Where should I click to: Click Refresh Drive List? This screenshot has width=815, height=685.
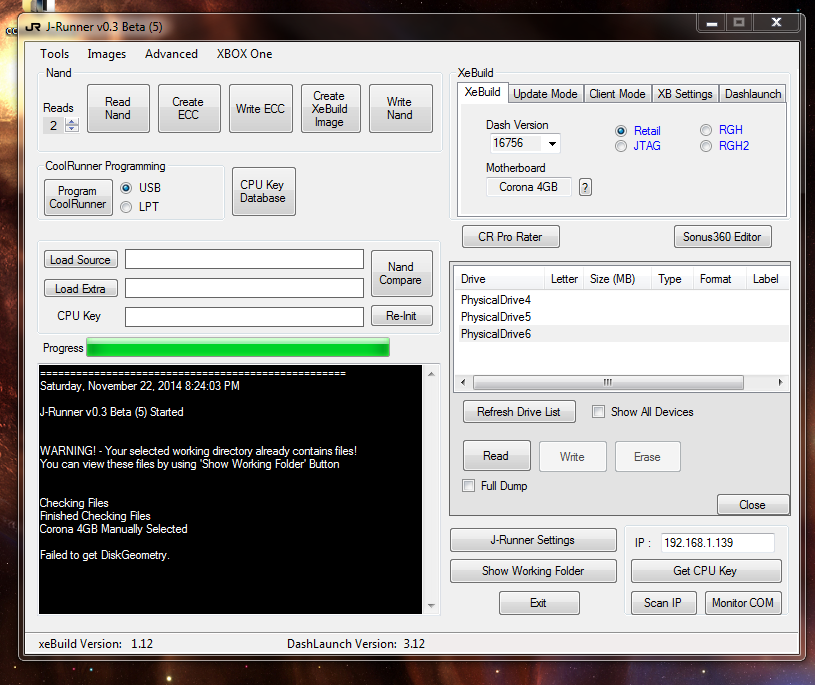tap(519, 412)
